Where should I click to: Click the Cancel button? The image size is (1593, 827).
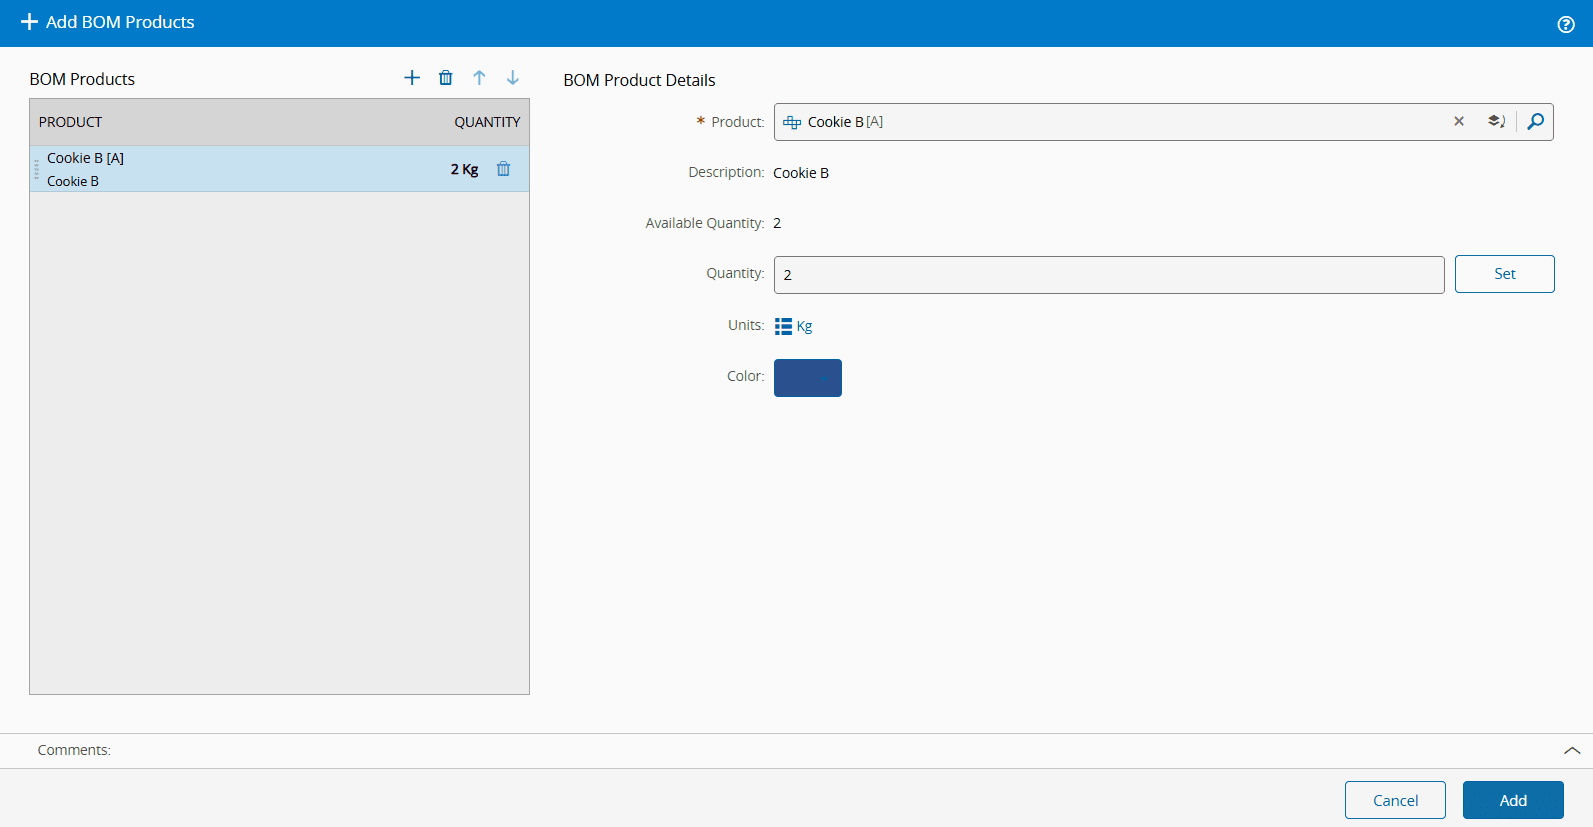[x=1395, y=800]
